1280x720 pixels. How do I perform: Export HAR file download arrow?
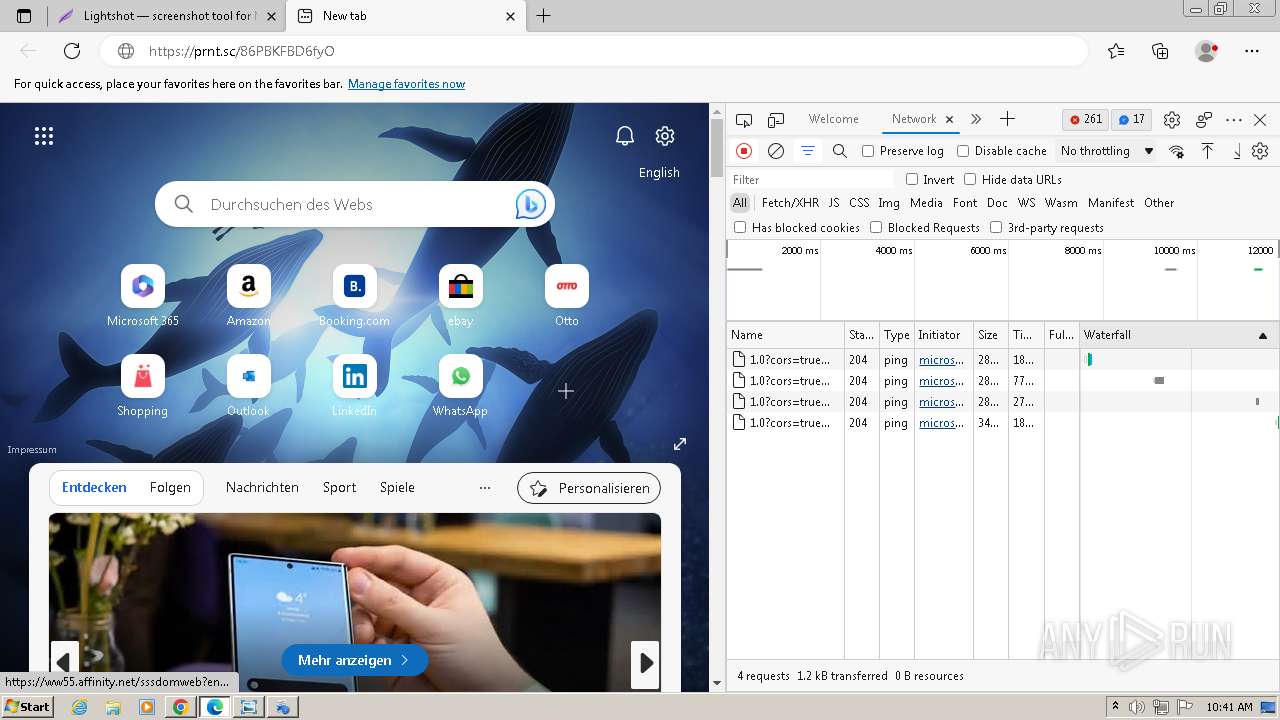pos(1237,151)
